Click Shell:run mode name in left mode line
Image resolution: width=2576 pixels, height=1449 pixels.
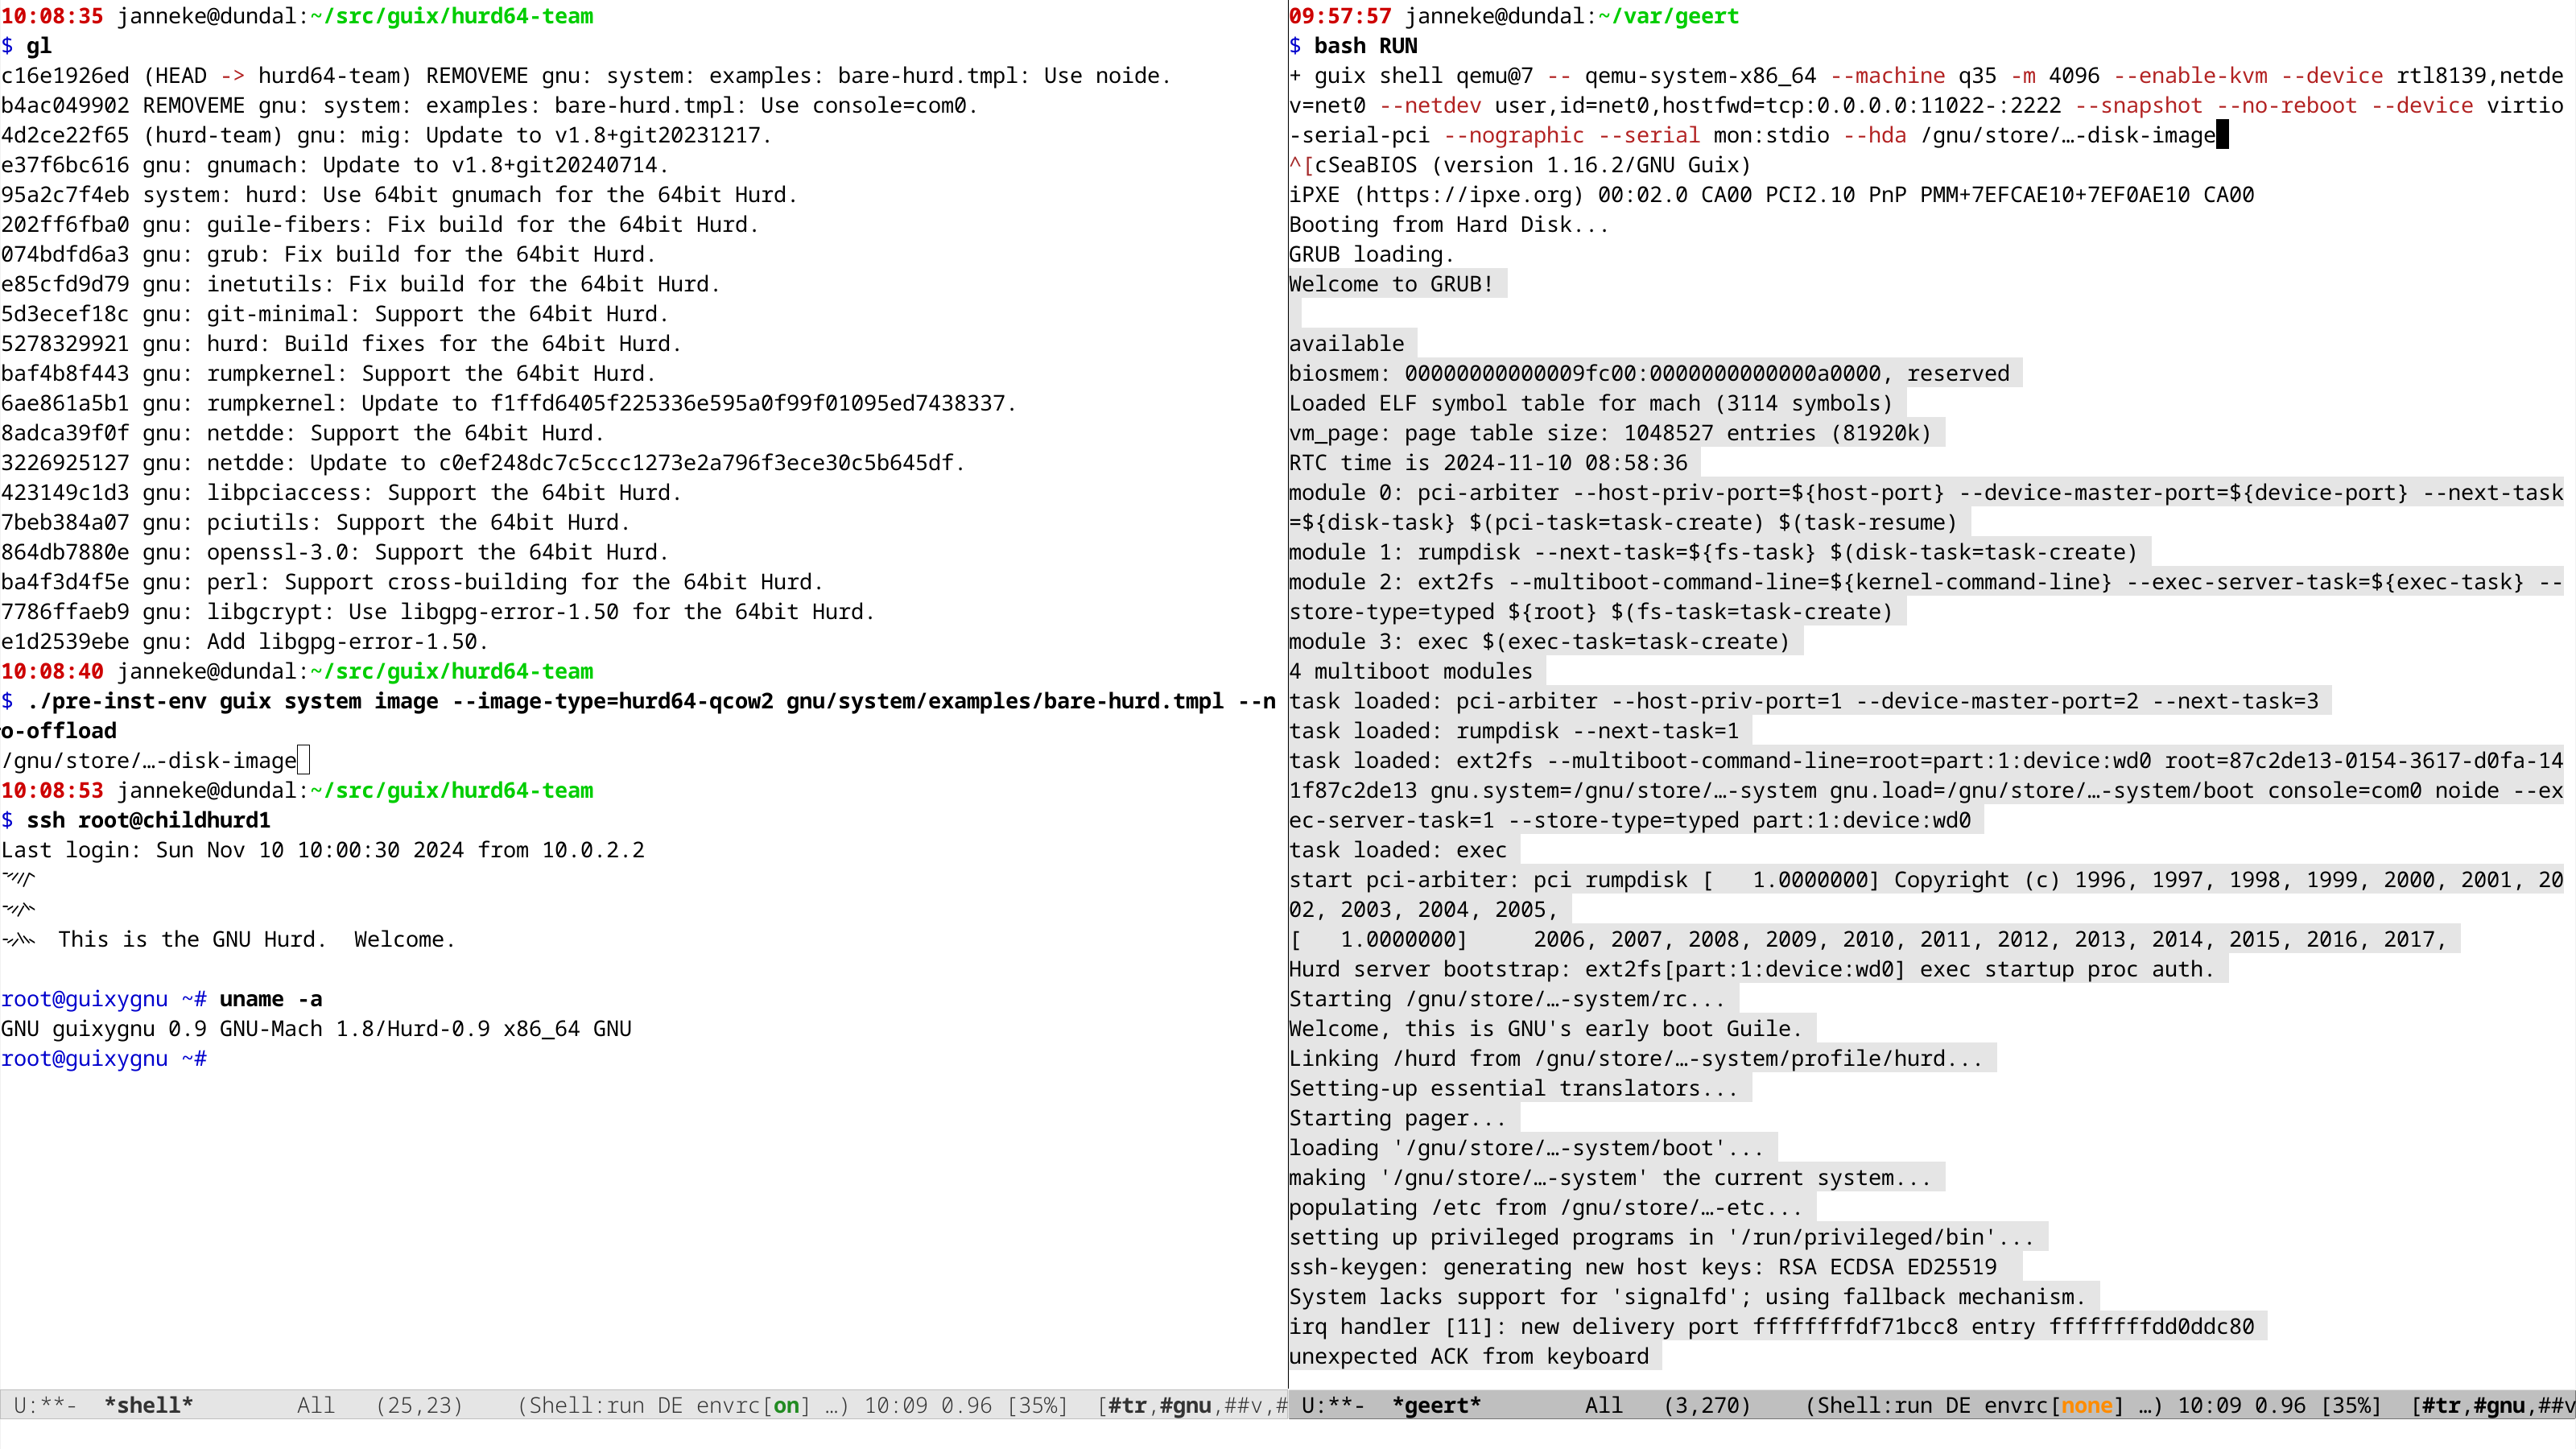[x=587, y=1405]
